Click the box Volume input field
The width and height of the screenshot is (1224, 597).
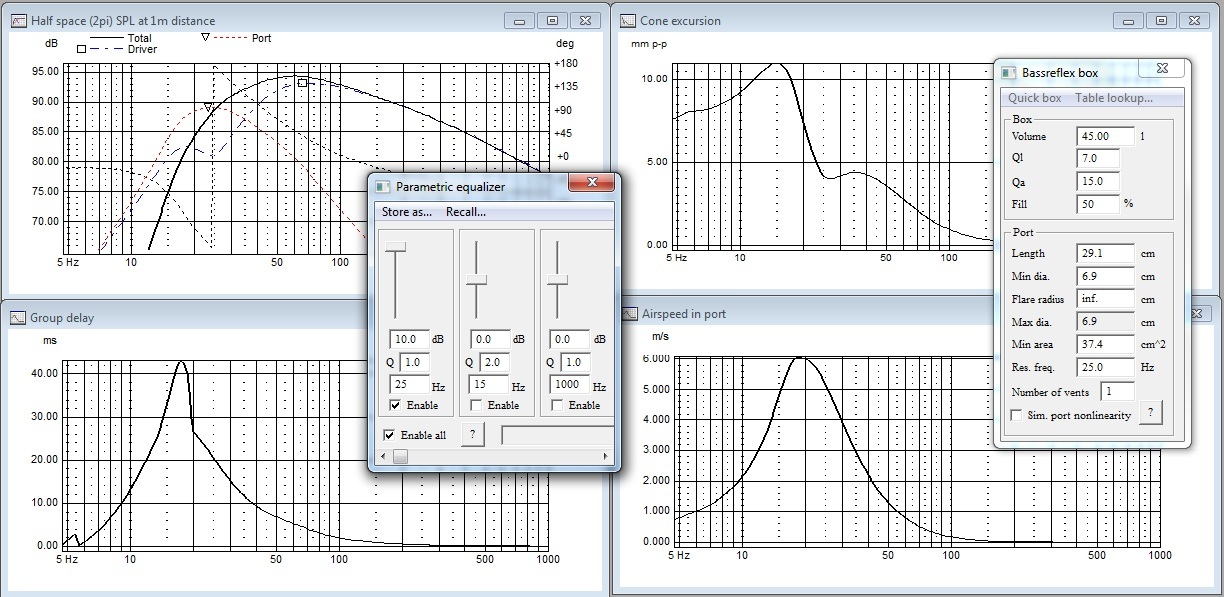1105,136
